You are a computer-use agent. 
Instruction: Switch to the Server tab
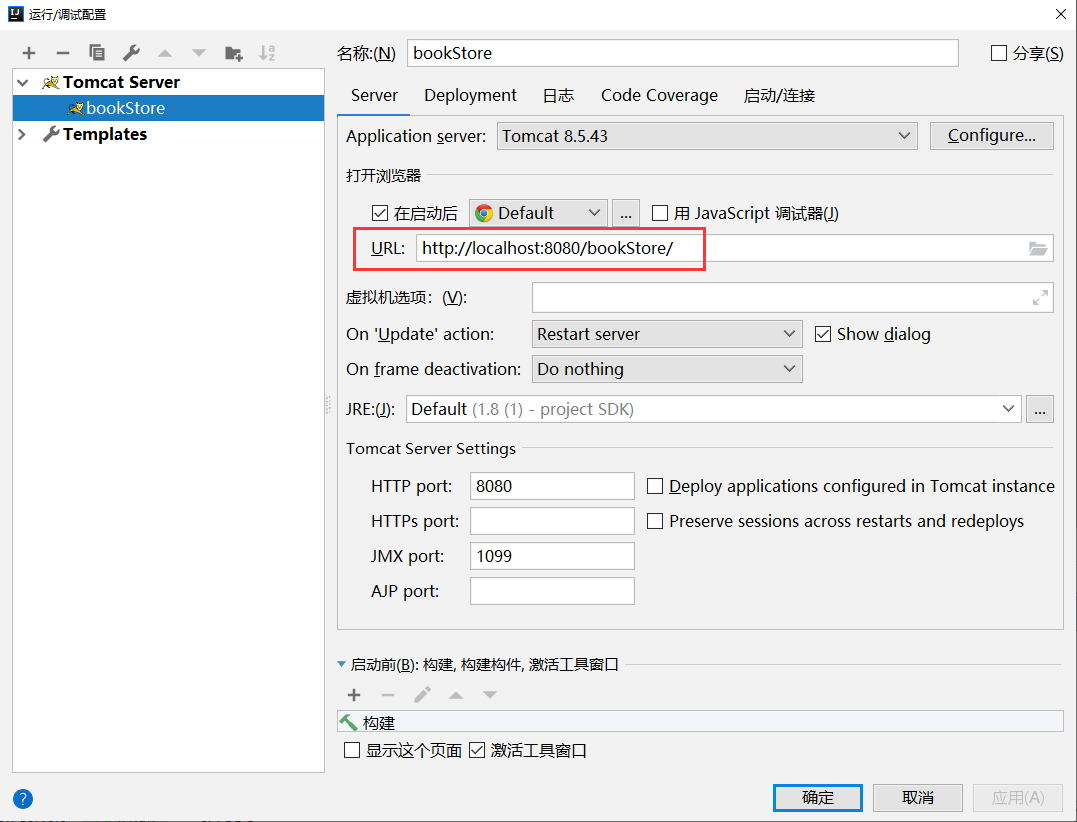374,95
